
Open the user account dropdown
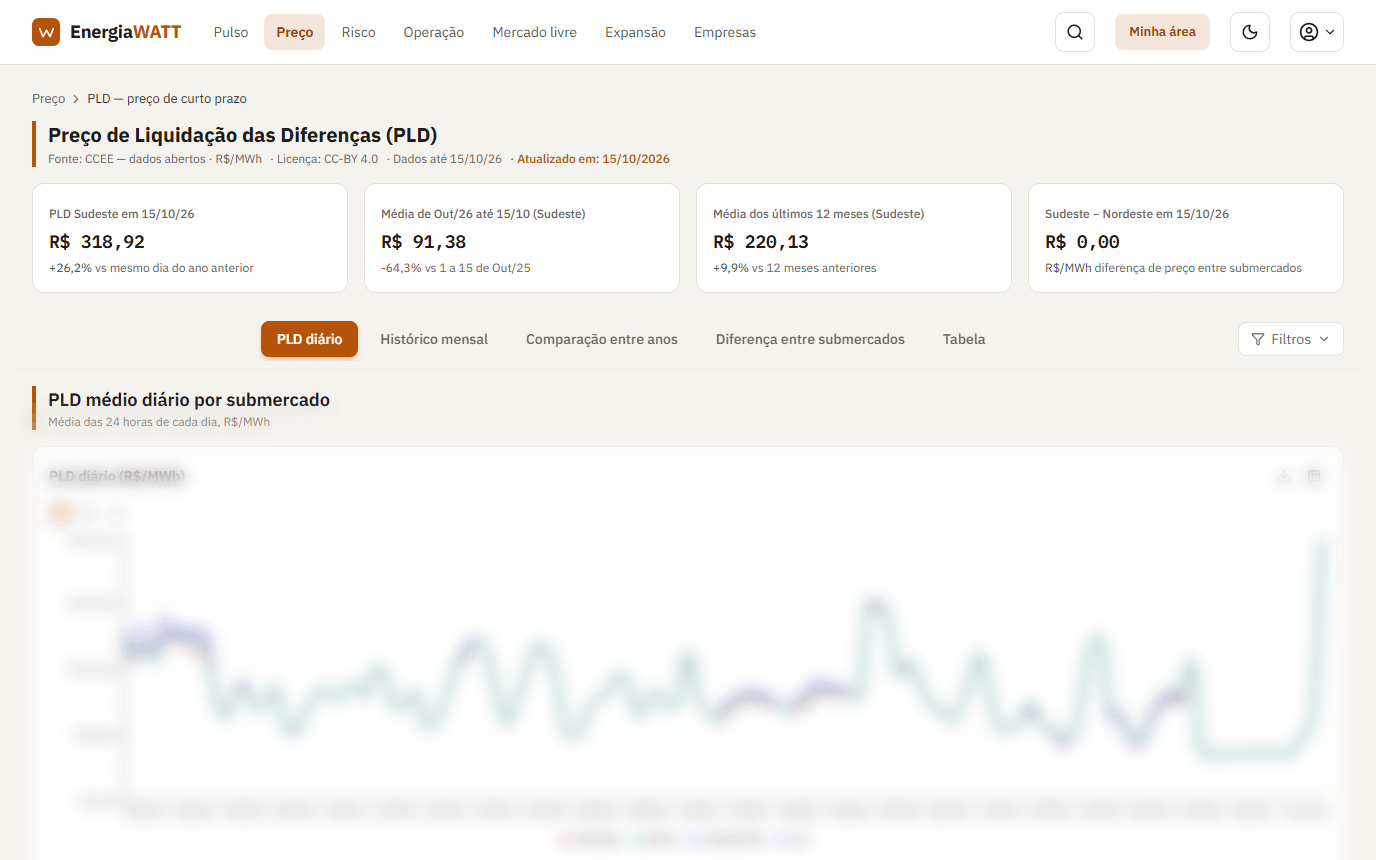1316,32
